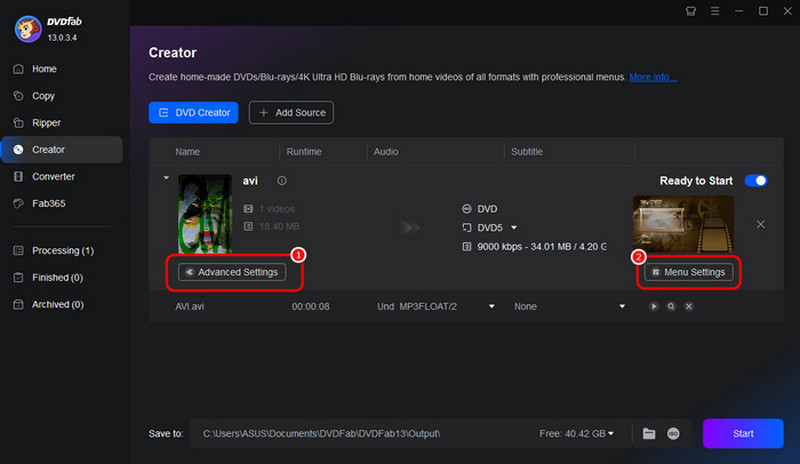Click the Audio column header

tap(386, 152)
